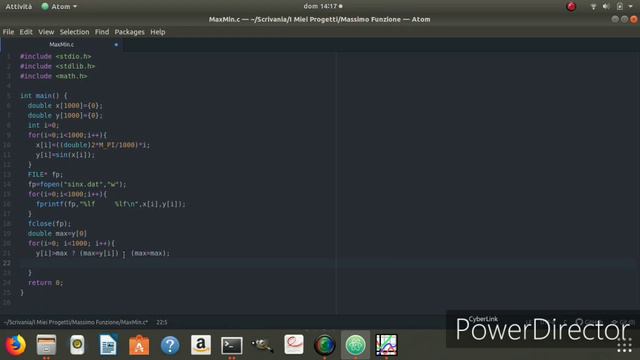This screenshot has height=360, width=640.
Task: Open GIMP from the dock
Action: tap(262, 345)
